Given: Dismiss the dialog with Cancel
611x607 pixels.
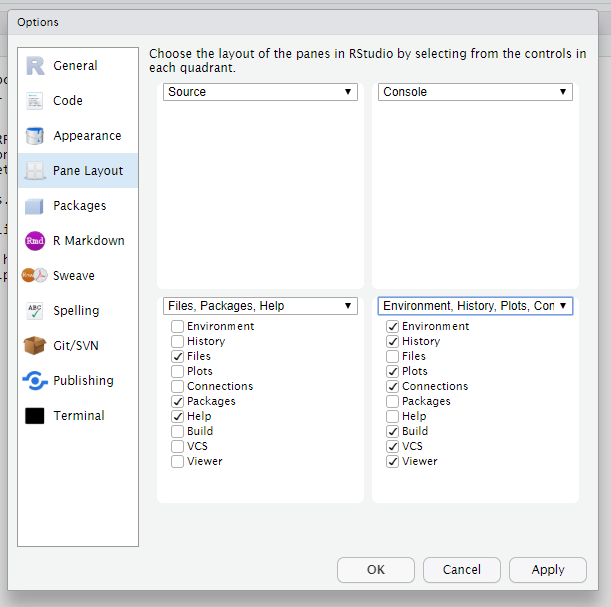Looking at the screenshot, I should pyautogui.click(x=462, y=570).
